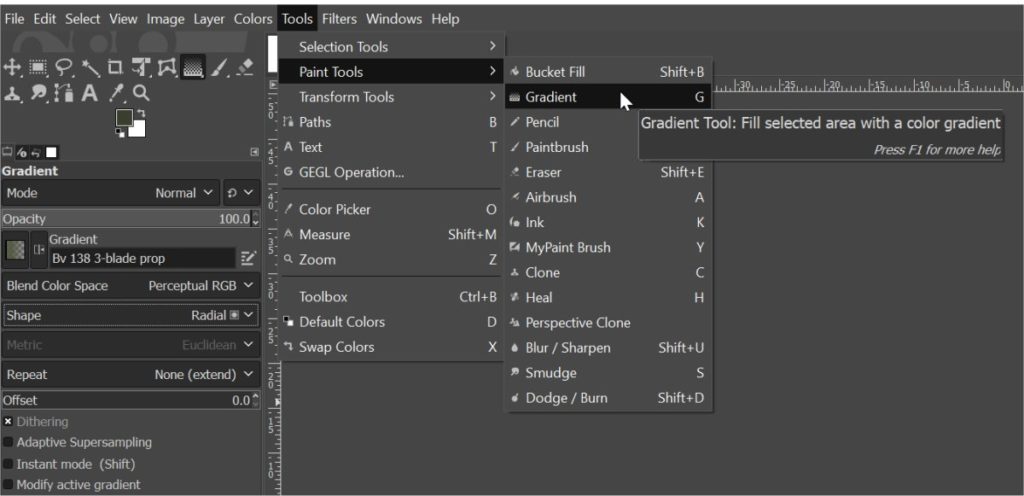Activate the Zoom magnifier tool
The height and width of the screenshot is (496, 1024).
click(x=141, y=93)
